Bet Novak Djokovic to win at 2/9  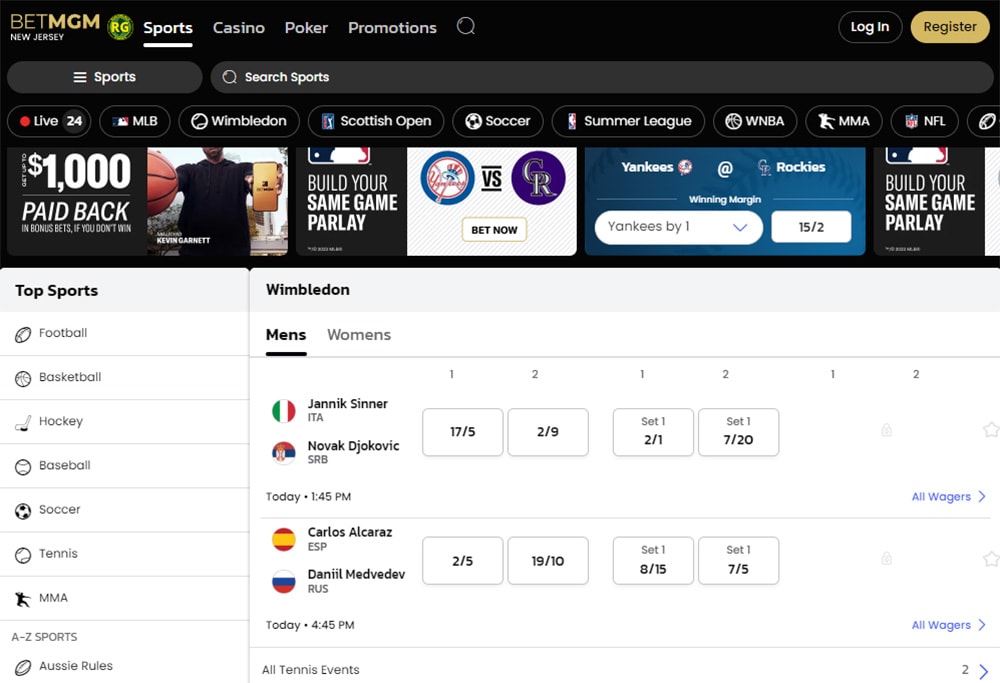click(x=548, y=432)
